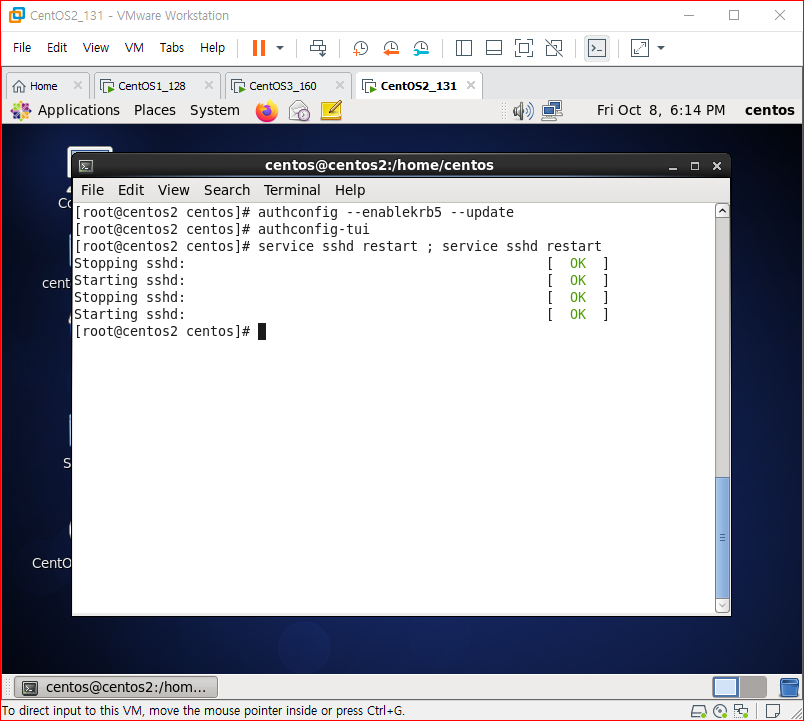Click the console view icon
This screenshot has height=721, width=804.
597,48
